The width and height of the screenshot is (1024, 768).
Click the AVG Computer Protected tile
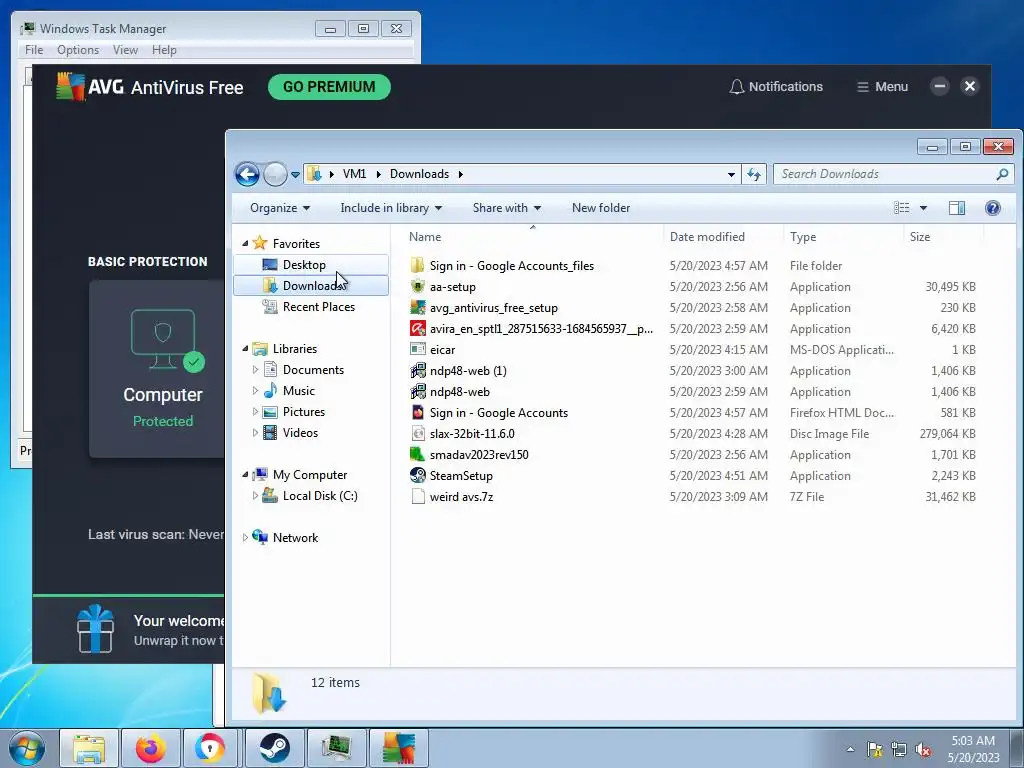click(x=157, y=369)
